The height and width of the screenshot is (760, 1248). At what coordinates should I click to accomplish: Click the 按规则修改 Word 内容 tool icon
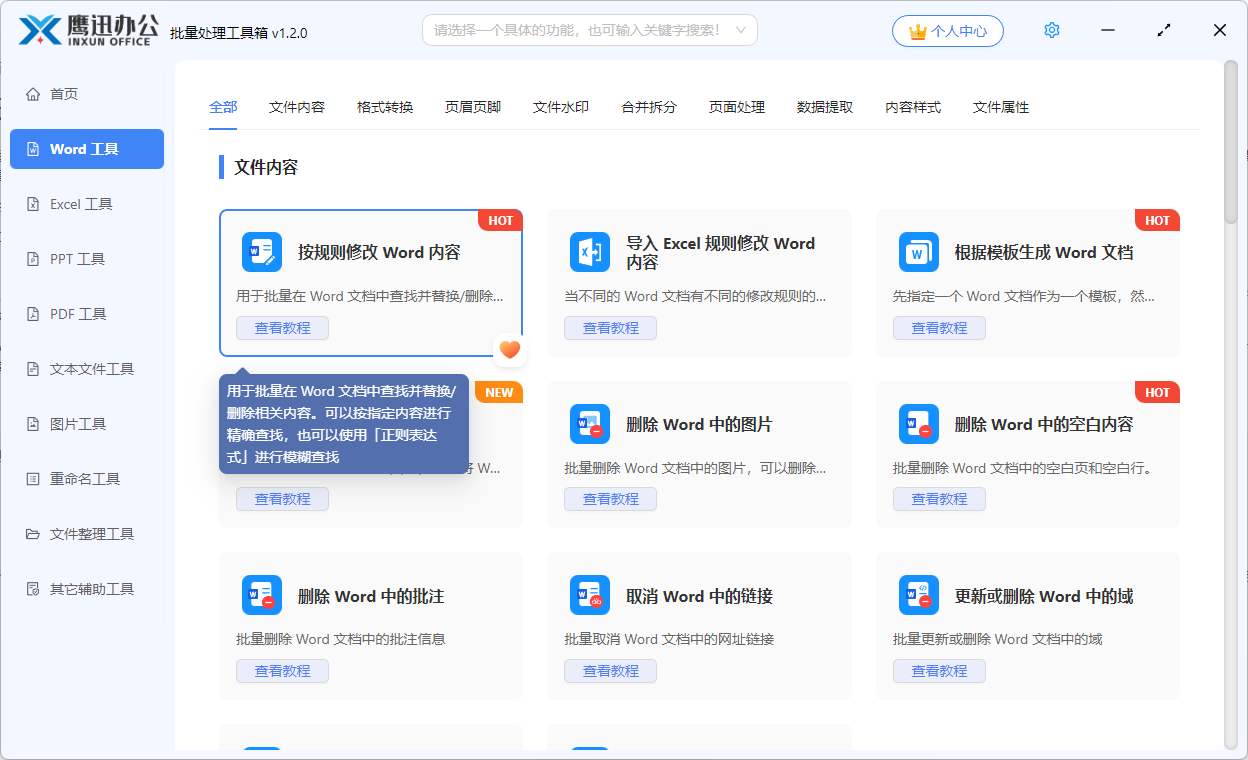point(261,252)
